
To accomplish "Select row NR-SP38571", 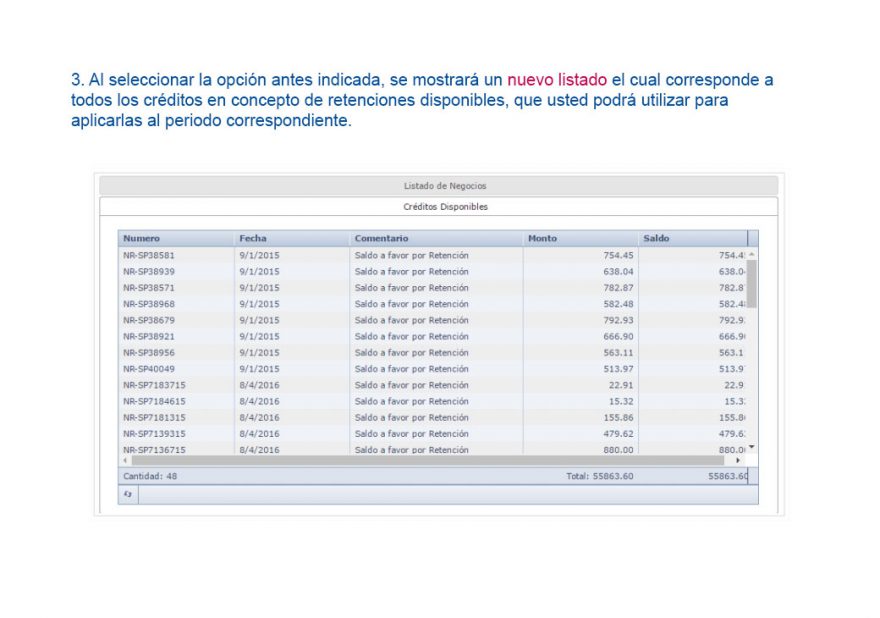I will [x=433, y=288].
